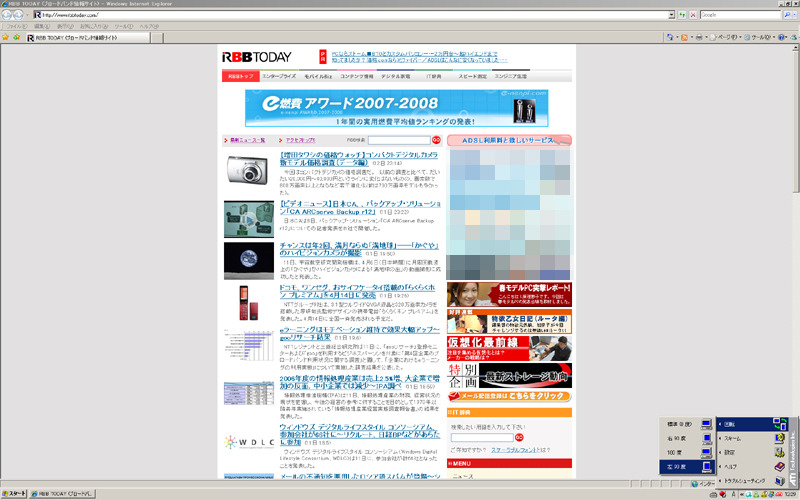Click the IE refresh button
The image size is (800, 500).
[681, 15]
